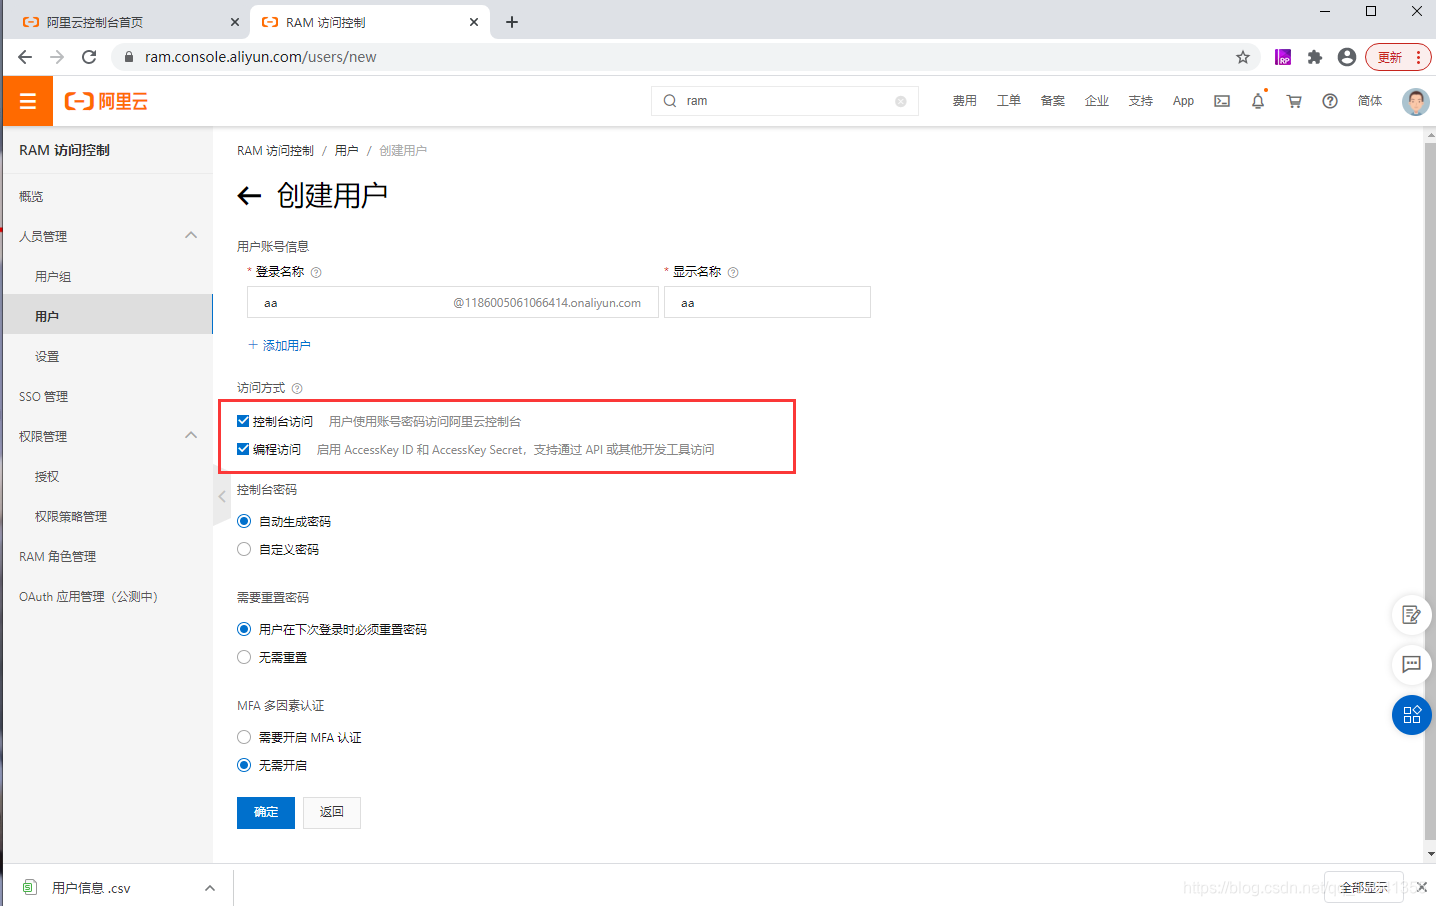Select 自动生成密码 radio option
Screen dimensions: 1436x906
point(244,521)
